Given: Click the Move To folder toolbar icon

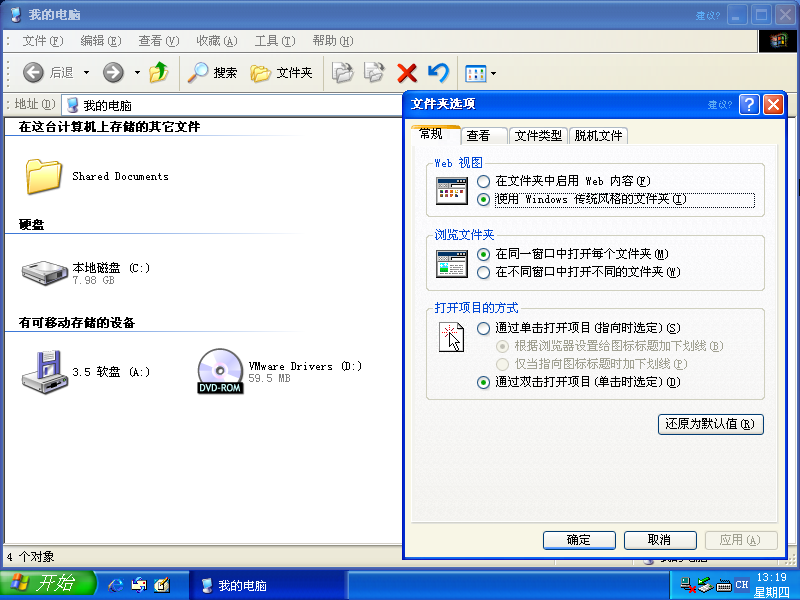Looking at the screenshot, I should coord(342,72).
